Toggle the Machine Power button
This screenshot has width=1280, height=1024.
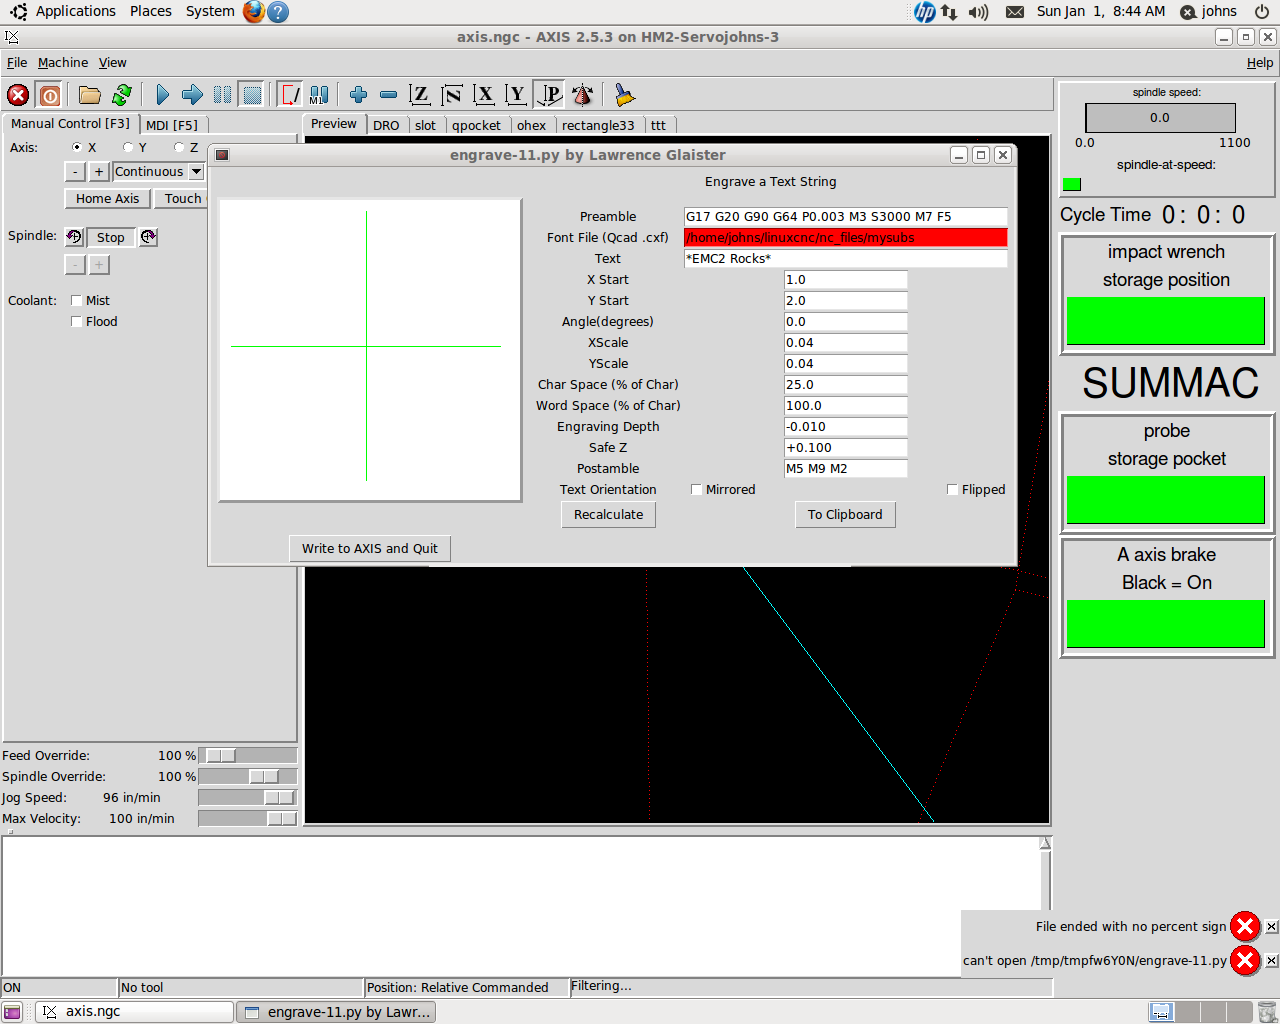[x=49, y=95]
